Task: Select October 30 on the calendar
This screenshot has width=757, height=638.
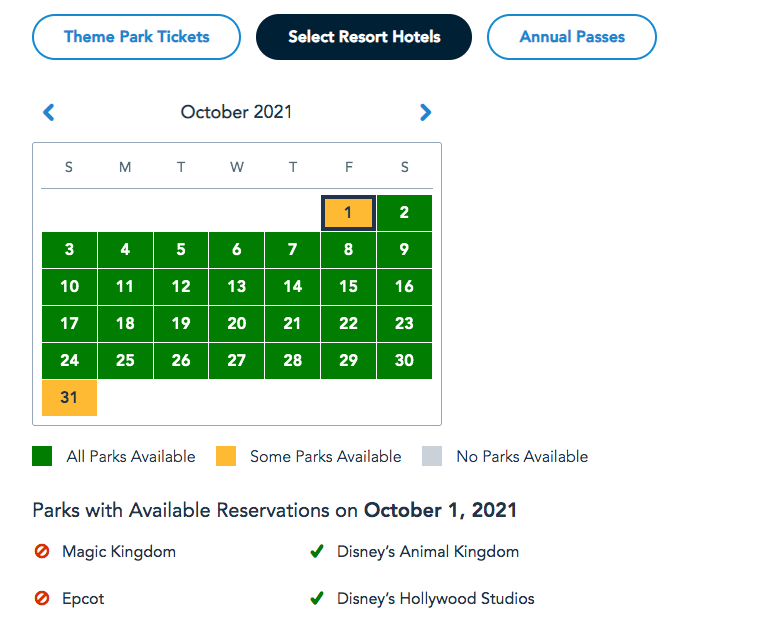Action: coord(404,360)
